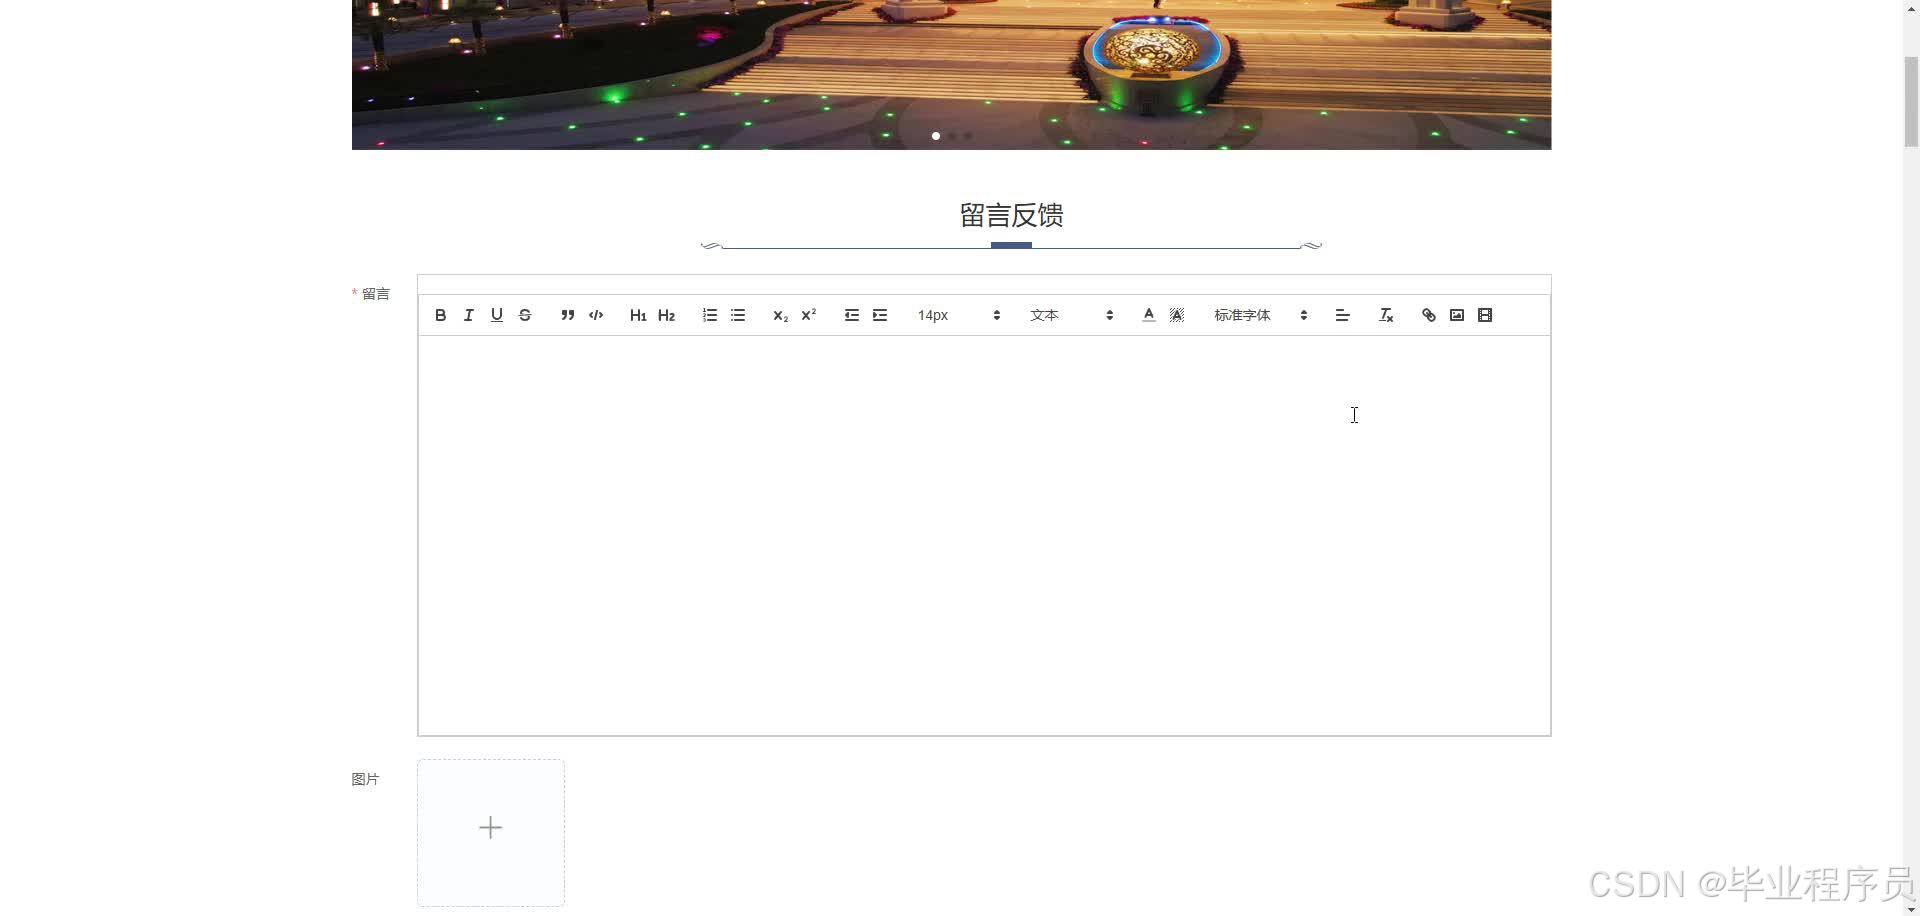The height and width of the screenshot is (916, 1920).
Task: Toggle the bullet list
Action: pos(737,315)
